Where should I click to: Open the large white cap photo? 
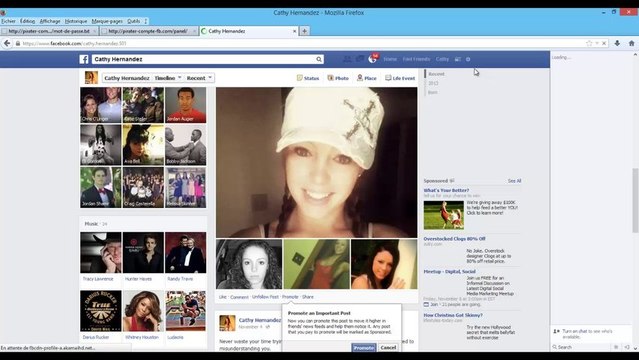[317, 162]
